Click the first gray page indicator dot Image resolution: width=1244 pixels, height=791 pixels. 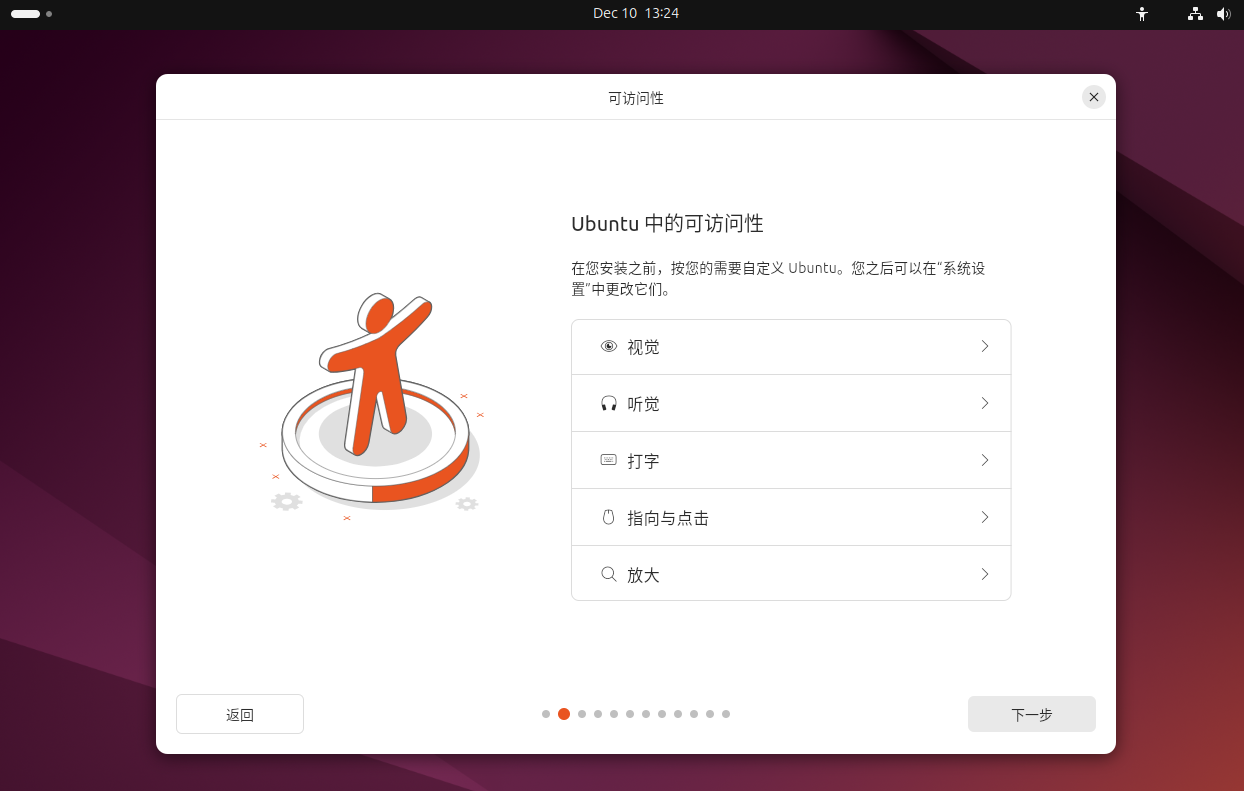[x=546, y=714]
